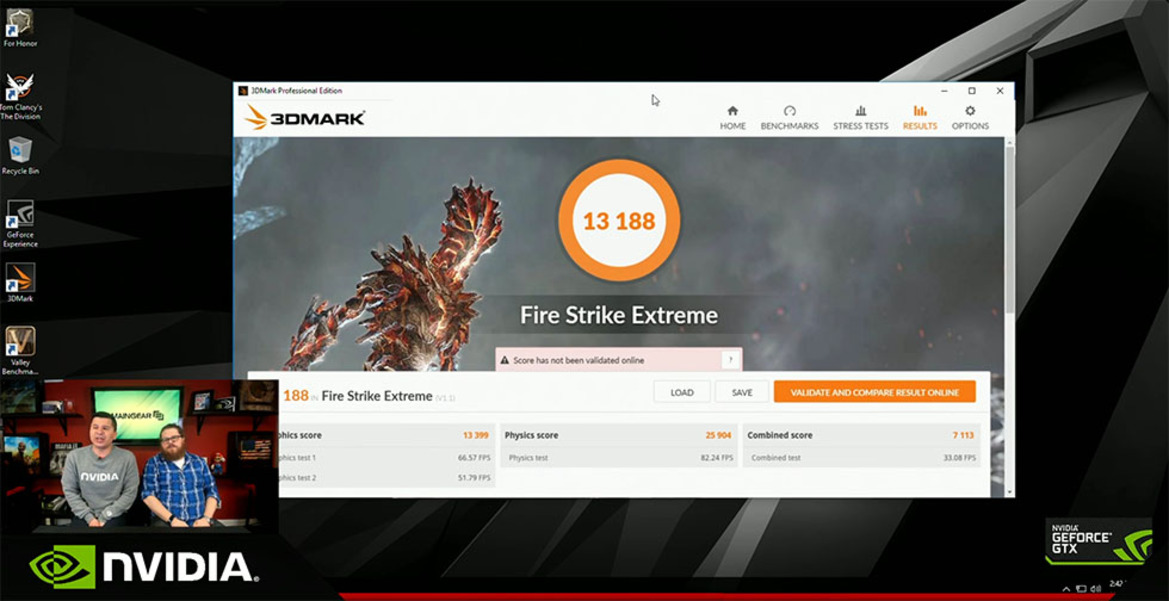
Task: Click the 66.57 FPS graphics test result
Action: (x=474, y=458)
